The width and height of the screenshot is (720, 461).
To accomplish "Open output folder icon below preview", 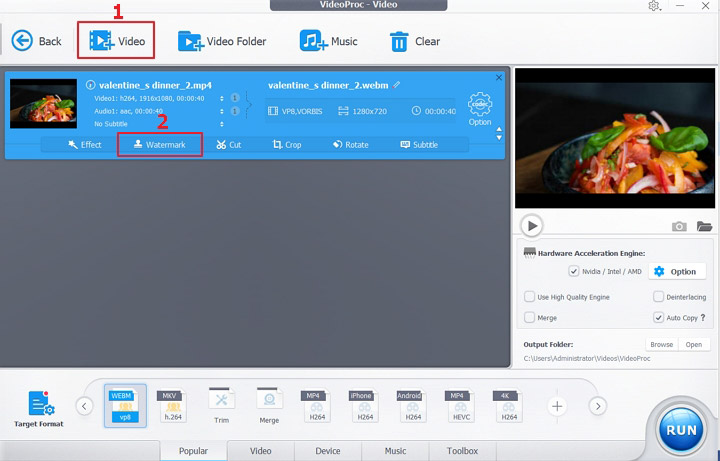I will [704, 226].
